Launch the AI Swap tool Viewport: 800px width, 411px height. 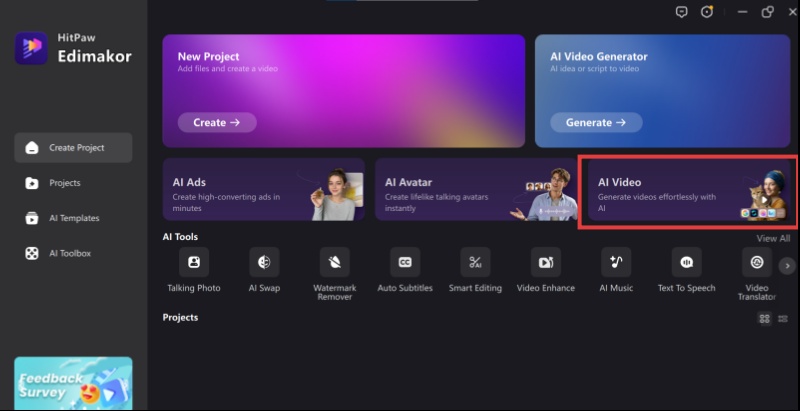pyautogui.click(x=264, y=262)
